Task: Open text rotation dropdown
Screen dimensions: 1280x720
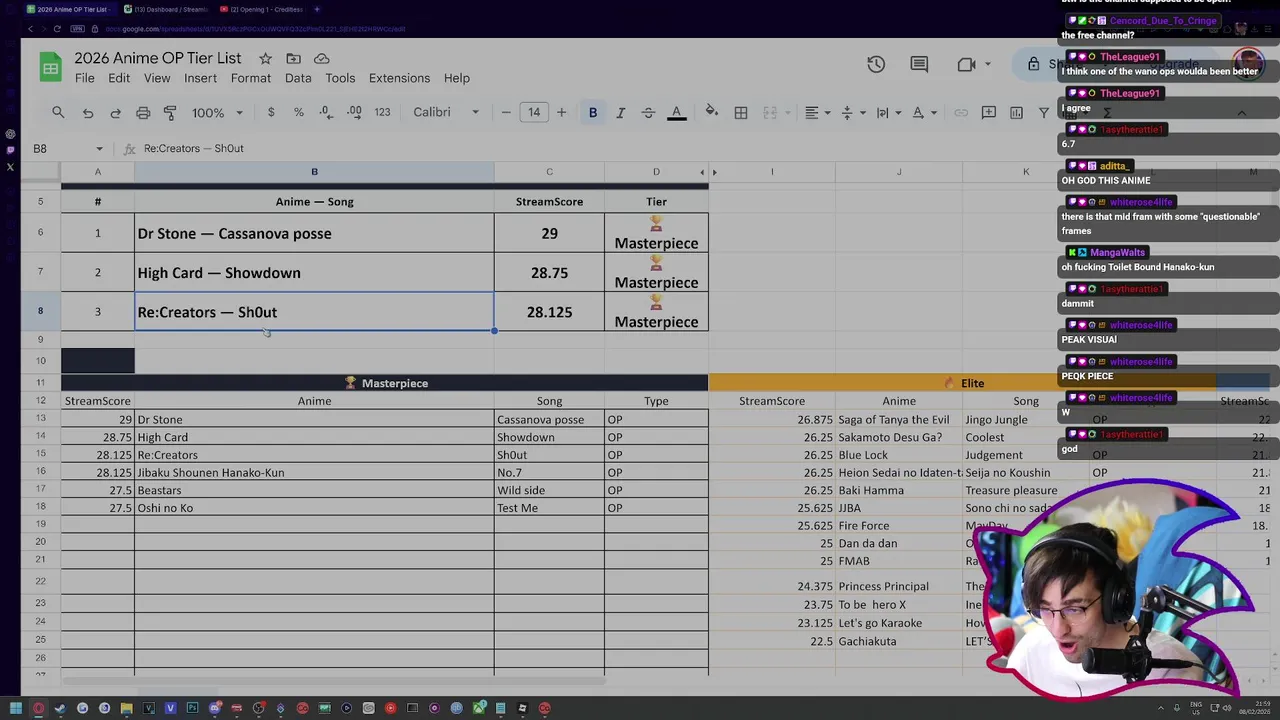Action: point(923,113)
